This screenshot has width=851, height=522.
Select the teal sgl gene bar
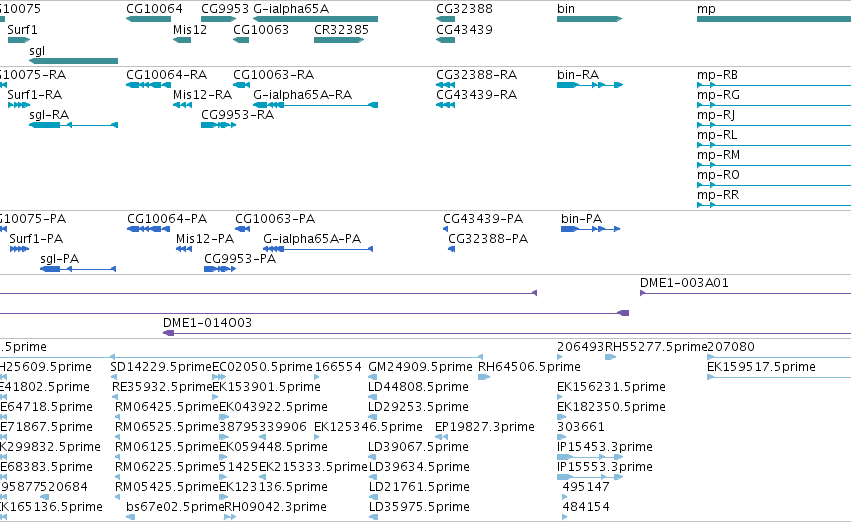pos(73,61)
